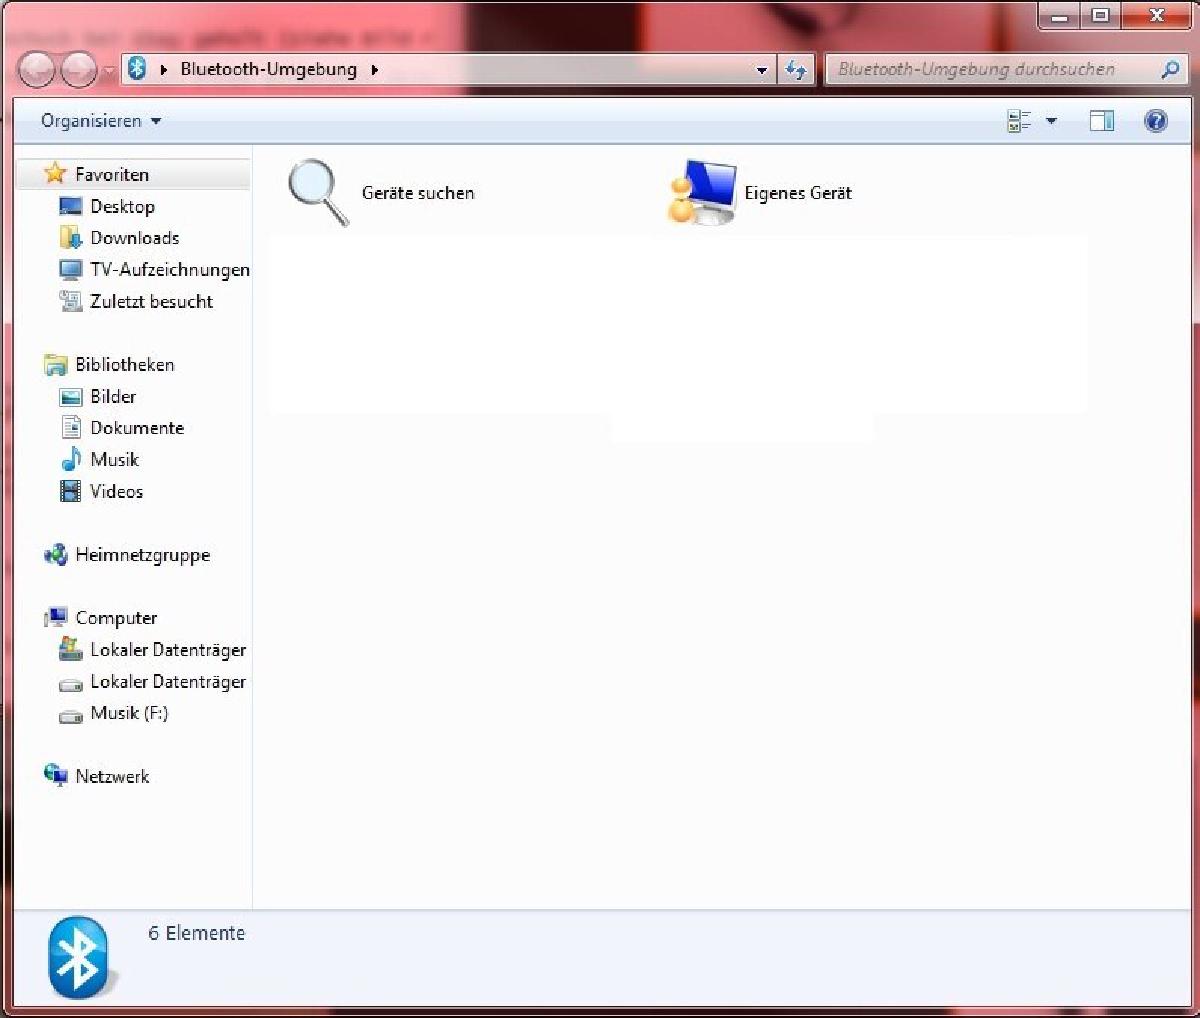Click the help question mark icon
Screen dimensions: 1200x1018
(x=1155, y=121)
